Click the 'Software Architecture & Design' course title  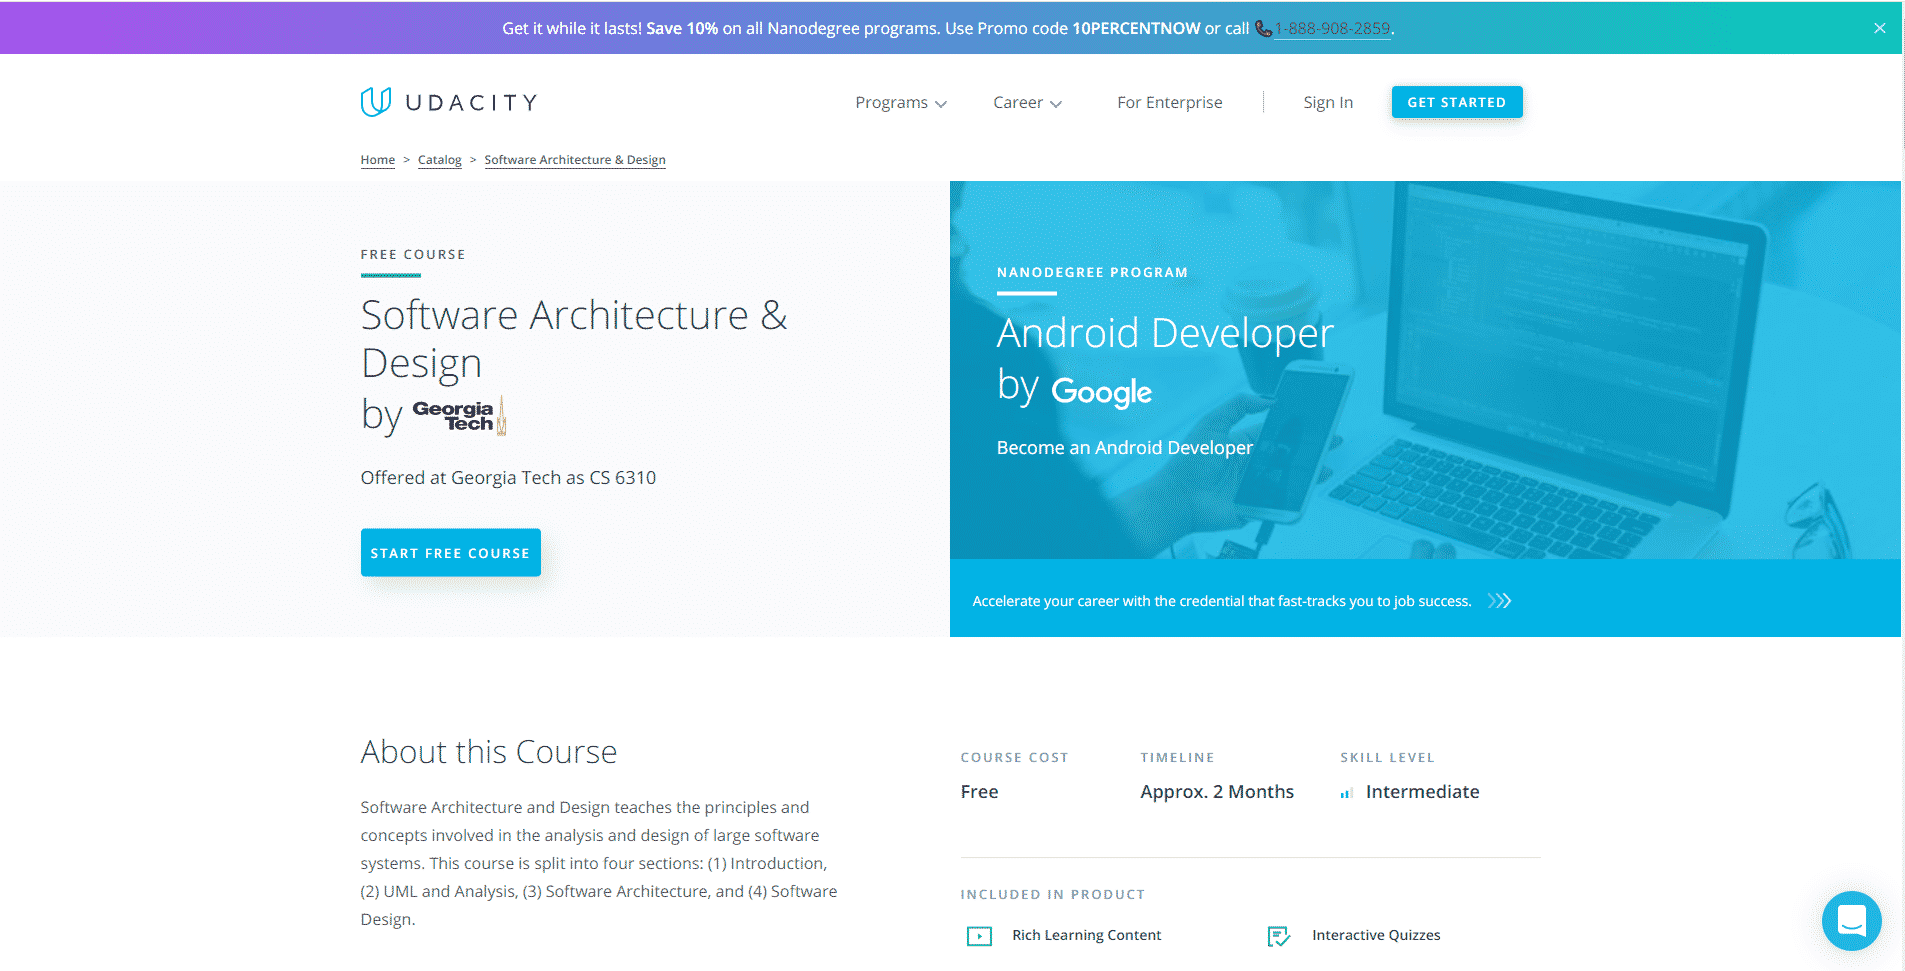coord(574,339)
